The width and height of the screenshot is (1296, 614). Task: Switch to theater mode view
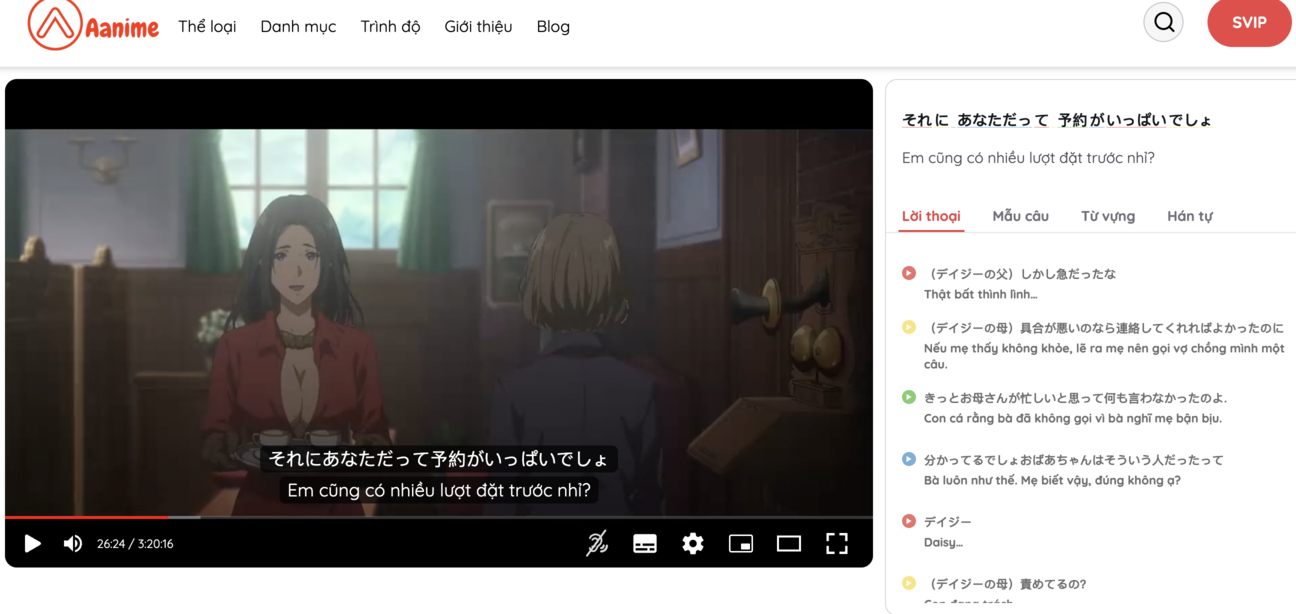789,543
